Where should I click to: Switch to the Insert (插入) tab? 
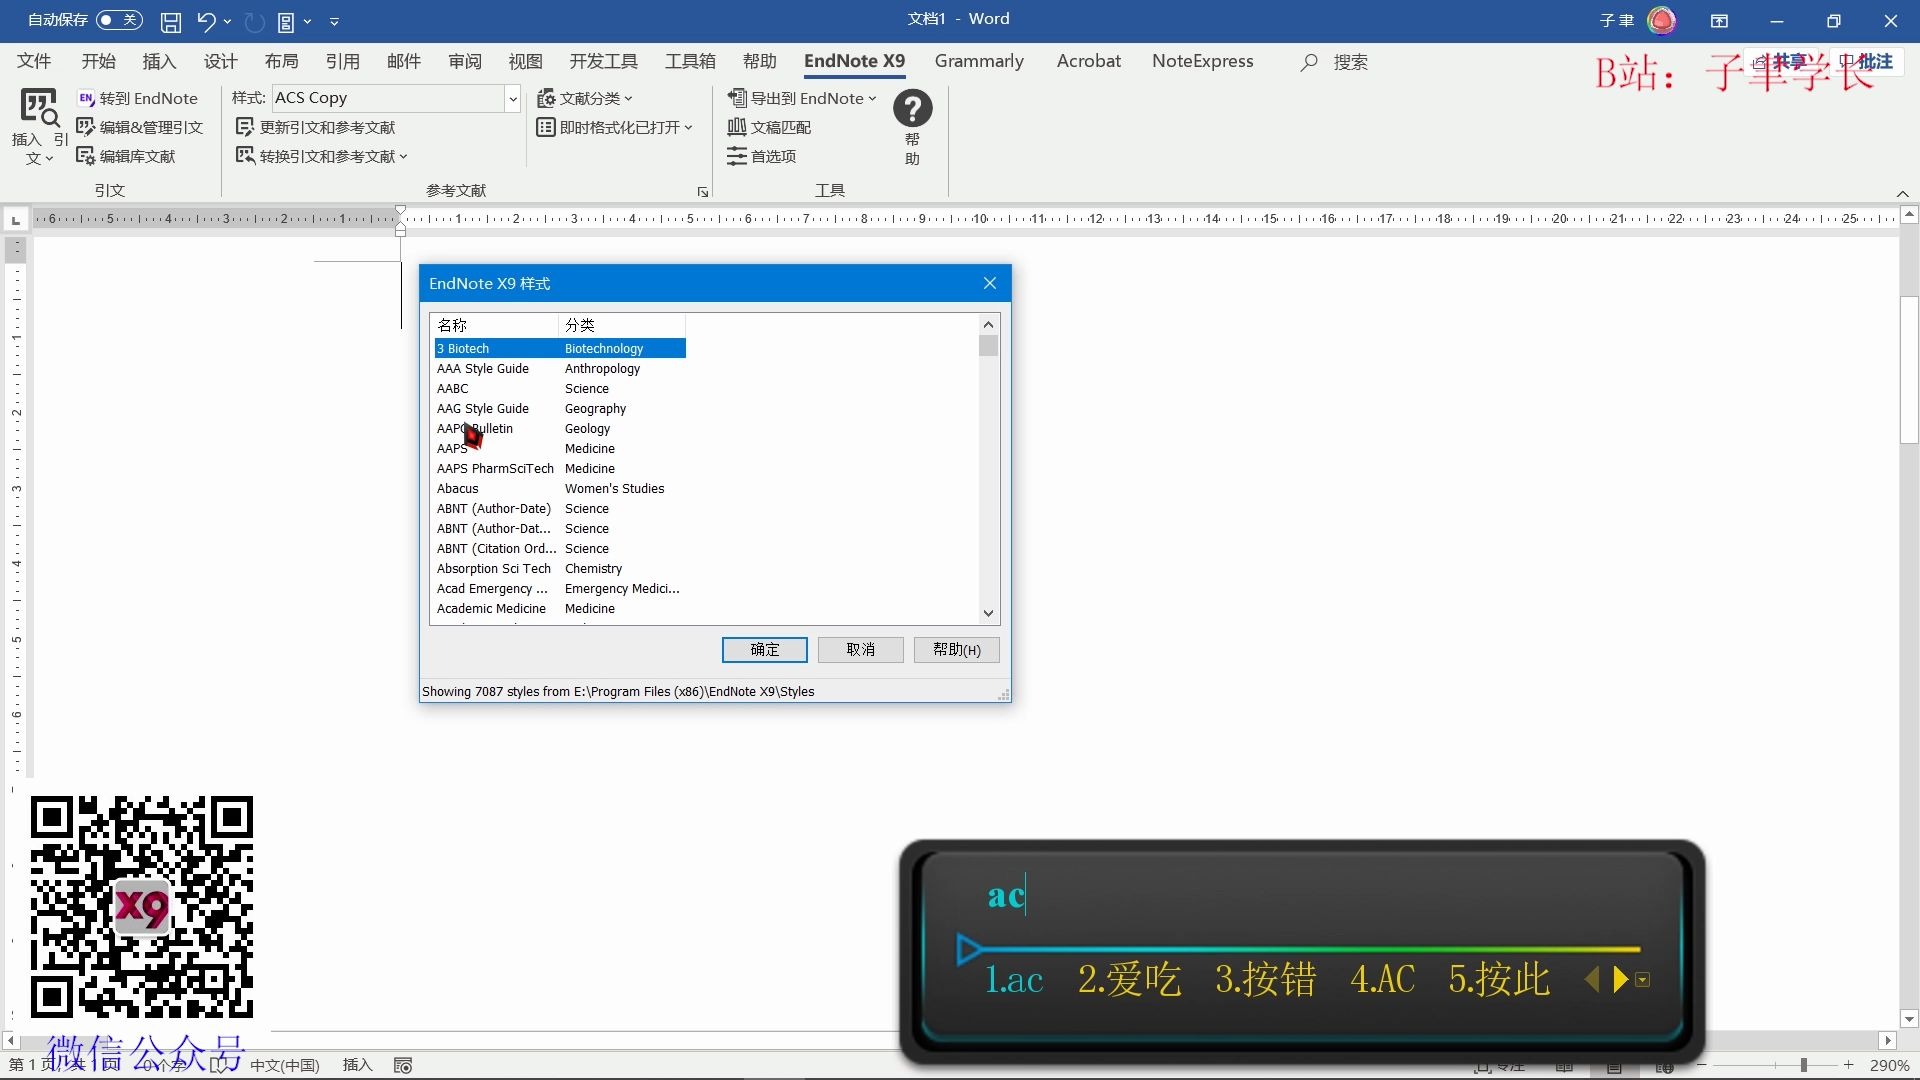tap(159, 61)
